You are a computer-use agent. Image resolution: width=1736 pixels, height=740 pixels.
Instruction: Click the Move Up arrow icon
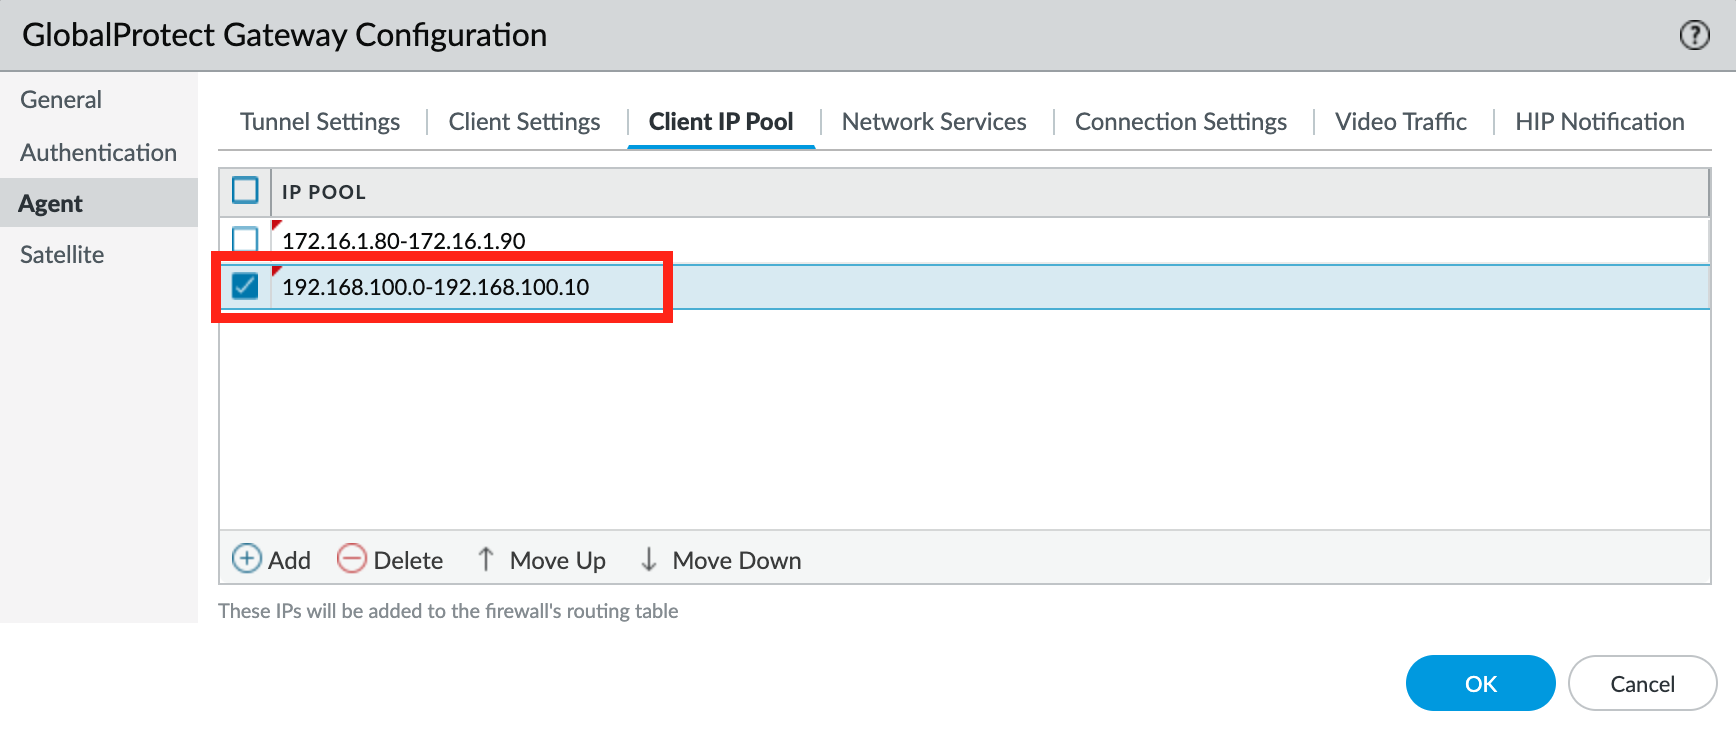[486, 559]
